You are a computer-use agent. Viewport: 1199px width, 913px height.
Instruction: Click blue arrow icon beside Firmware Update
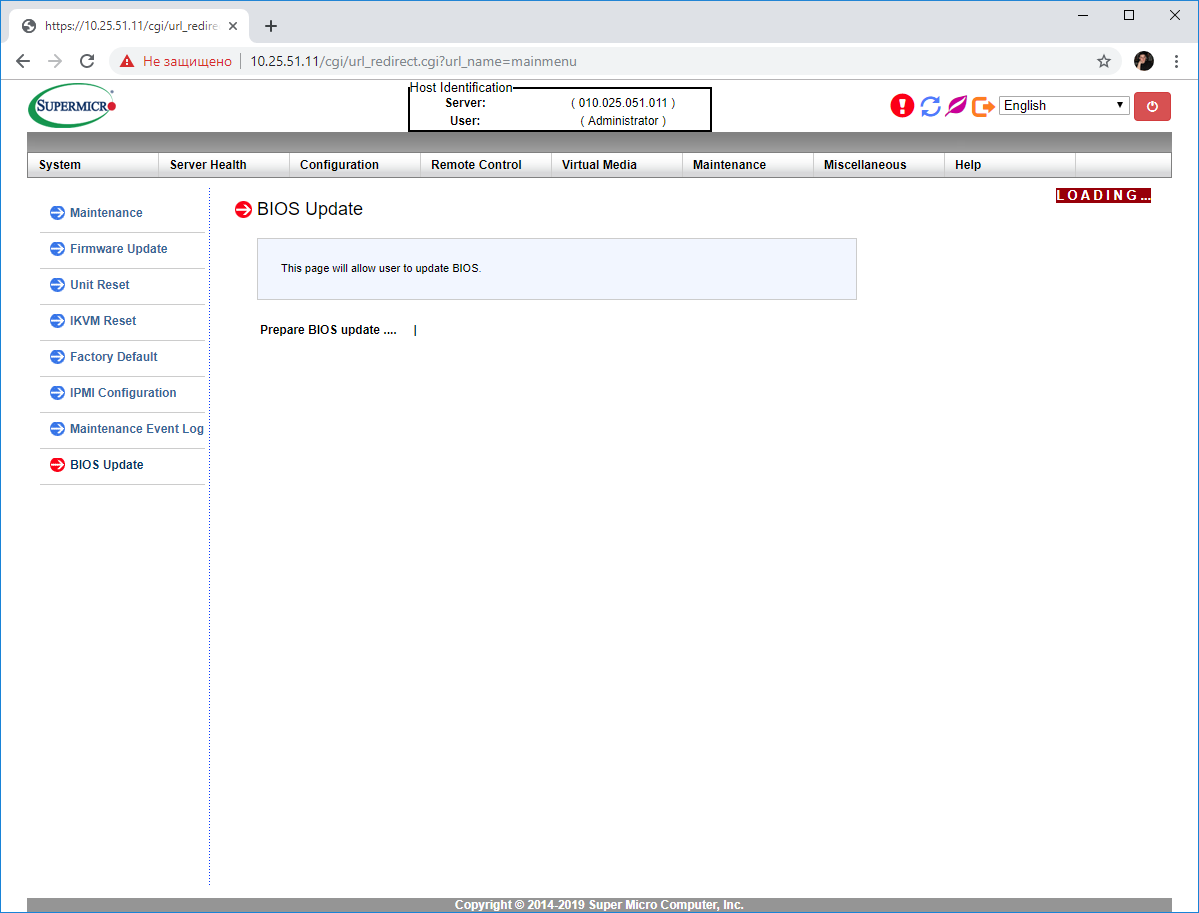pyautogui.click(x=57, y=249)
